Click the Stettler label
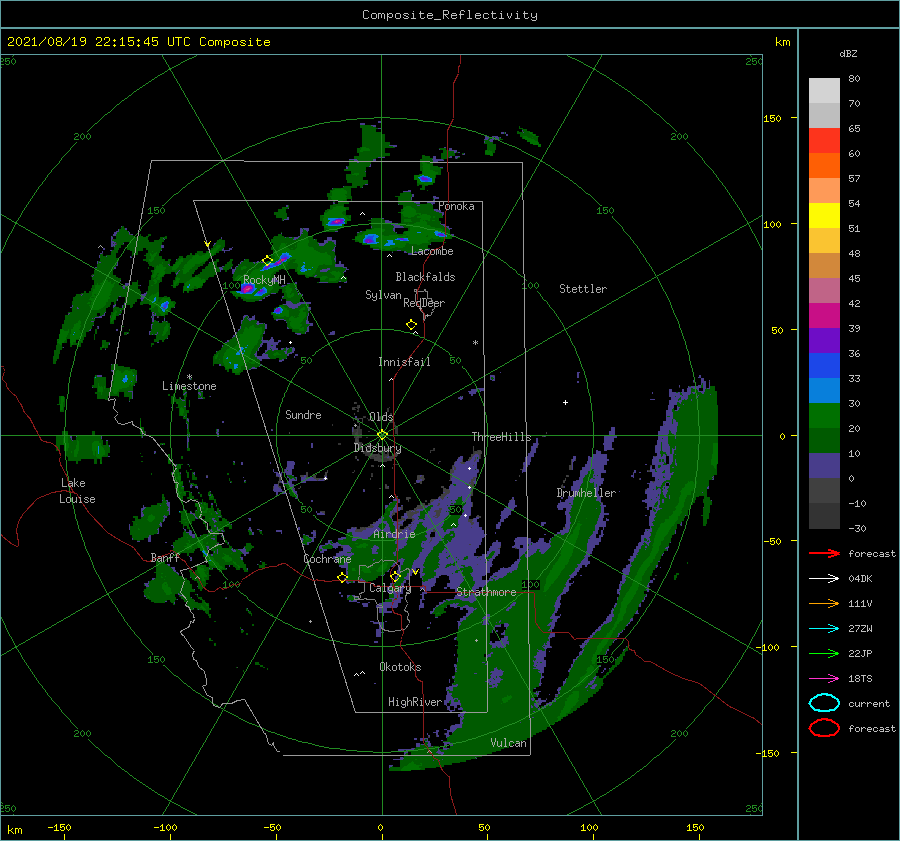Image resolution: width=900 pixels, height=841 pixels. (583, 289)
